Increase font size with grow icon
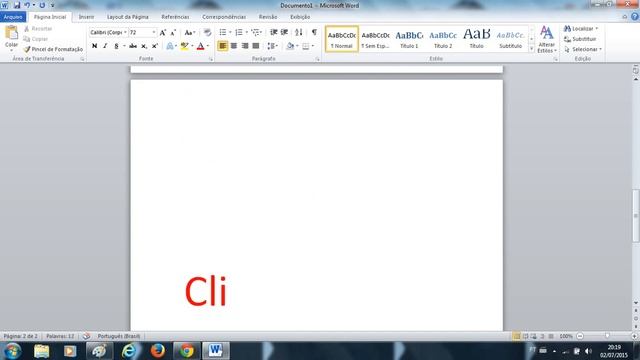The image size is (640, 360). (x=163, y=33)
